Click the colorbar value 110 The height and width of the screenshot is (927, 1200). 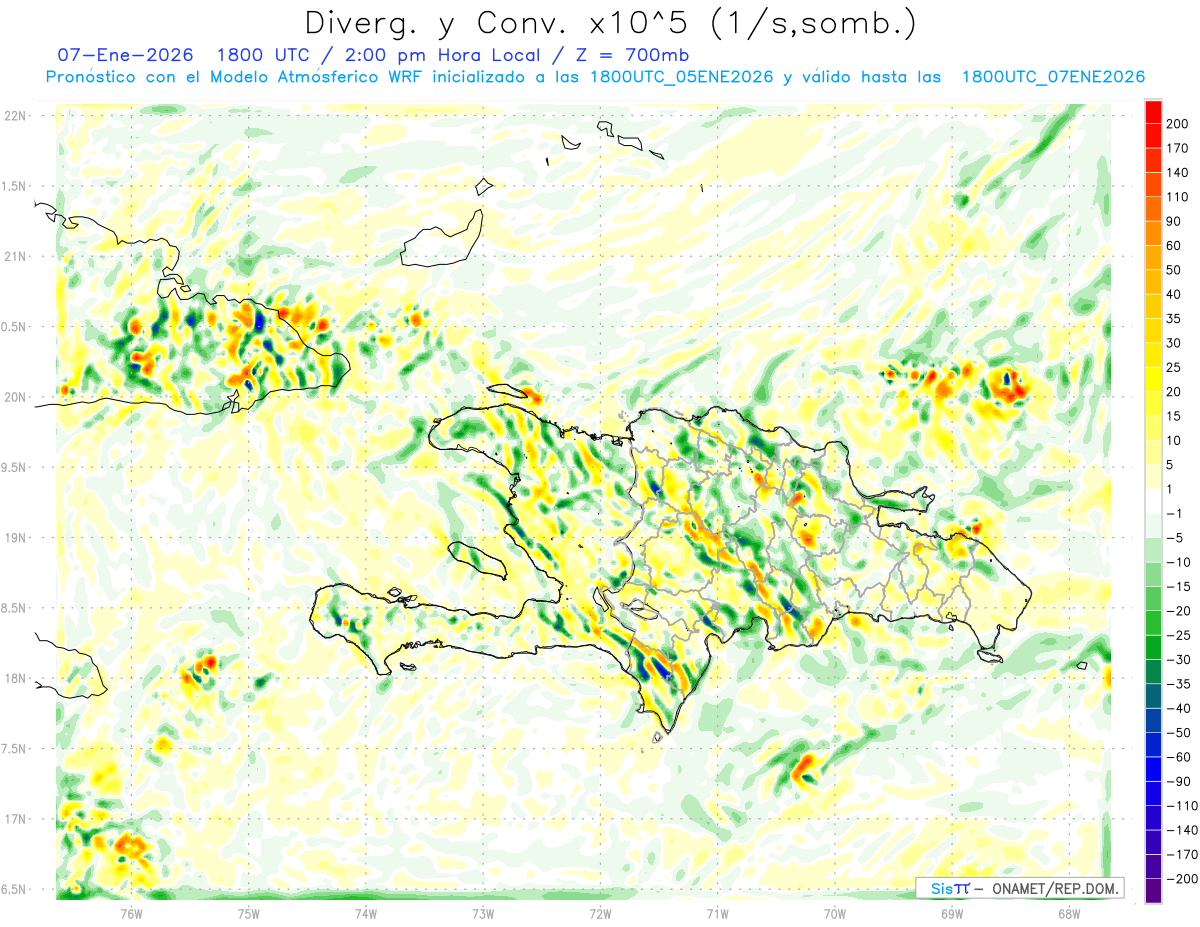click(x=1177, y=197)
